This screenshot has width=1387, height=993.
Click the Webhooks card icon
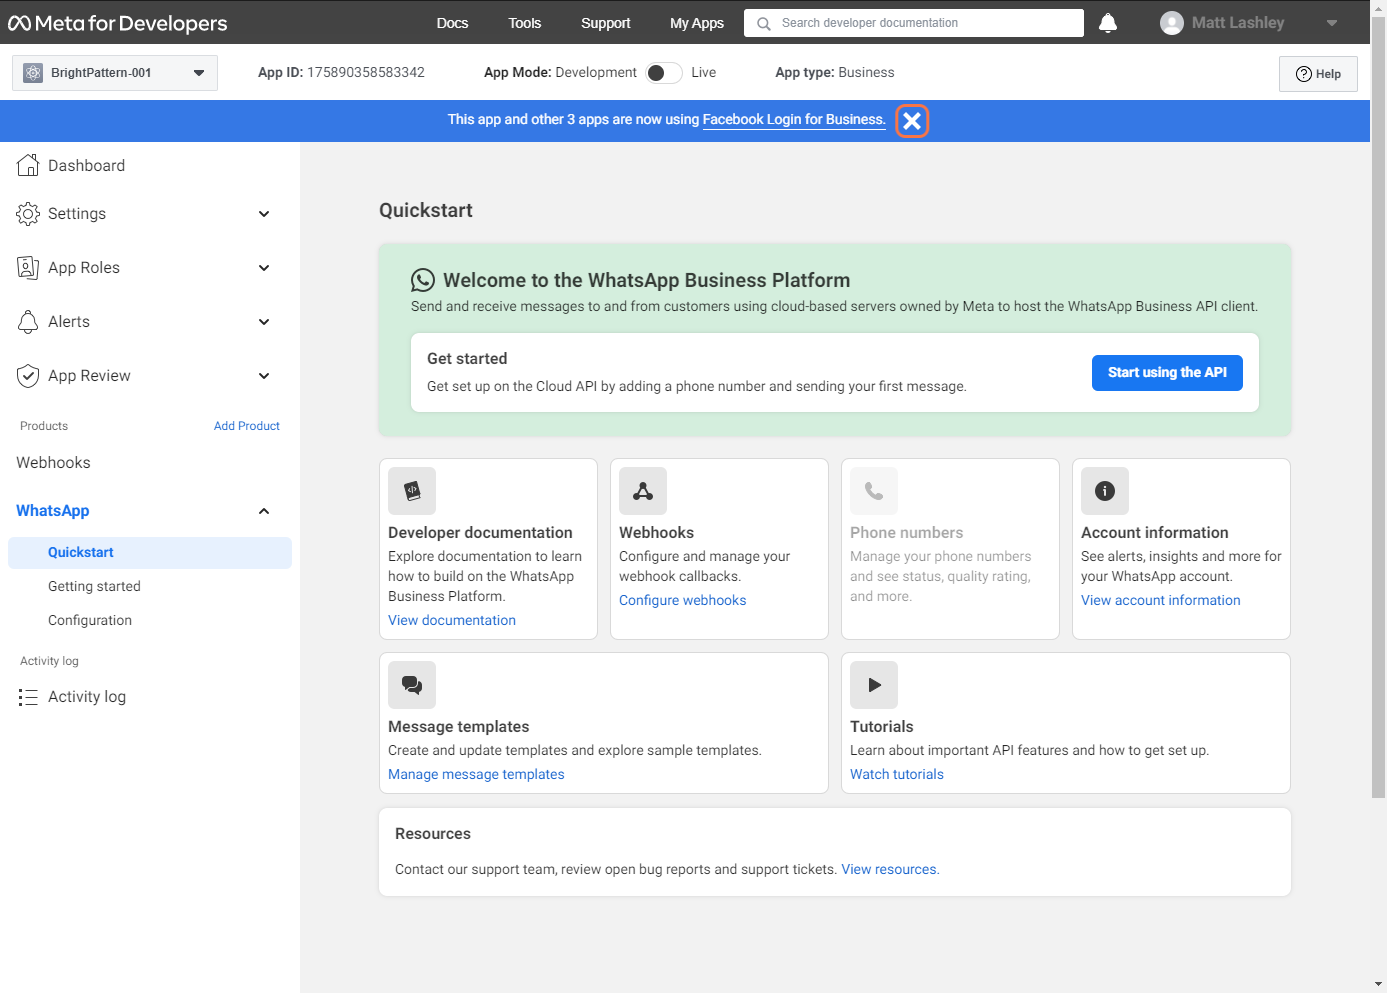pyautogui.click(x=643, y=491)
